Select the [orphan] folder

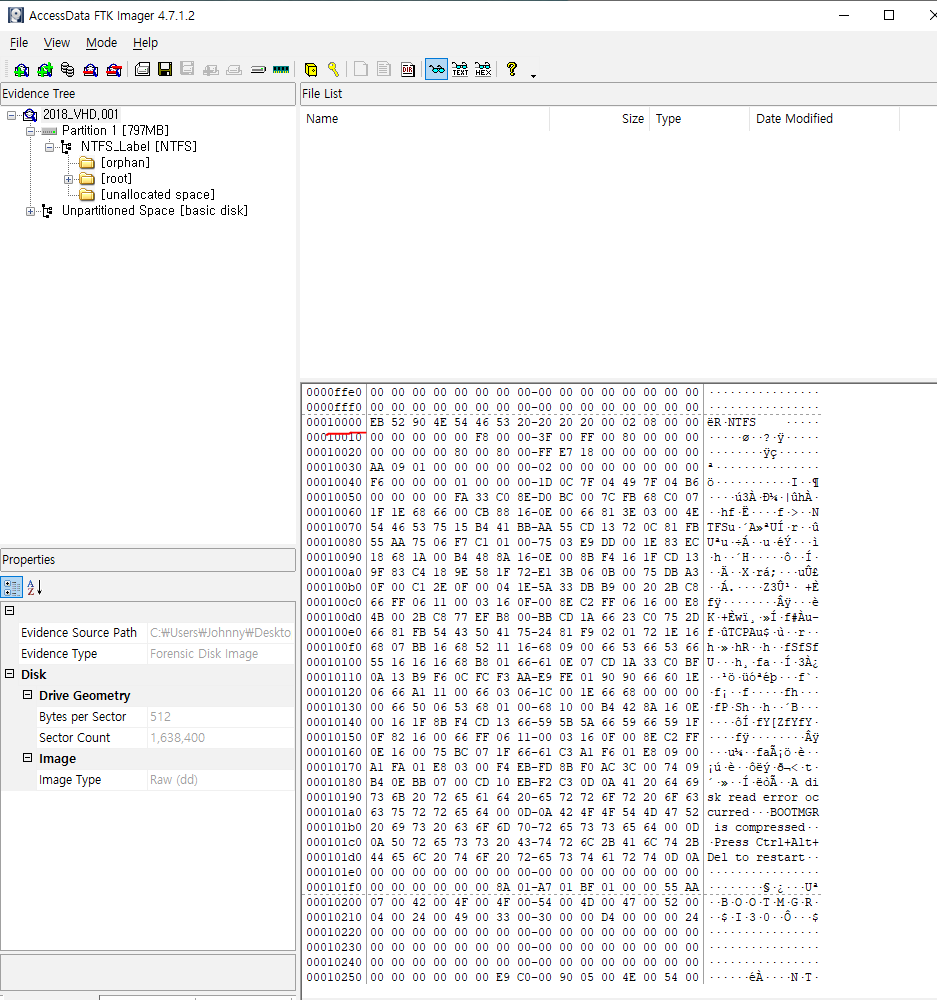click(125, 163)
